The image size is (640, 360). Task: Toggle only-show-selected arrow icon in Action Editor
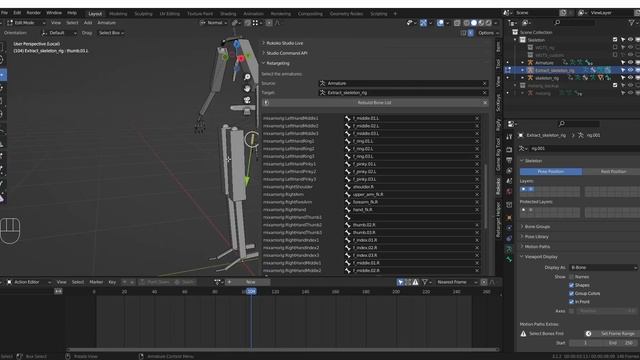[400, 282]
